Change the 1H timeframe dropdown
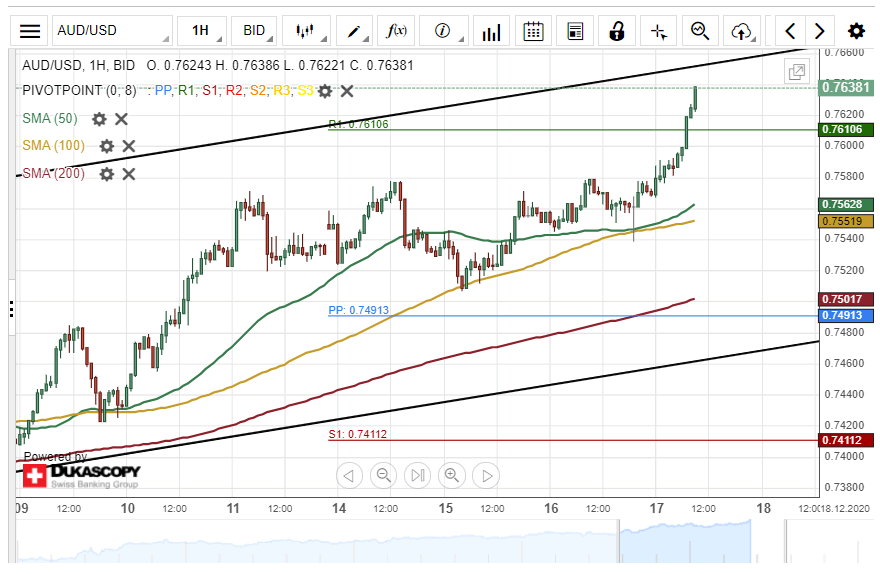 [x=202, y=31]
